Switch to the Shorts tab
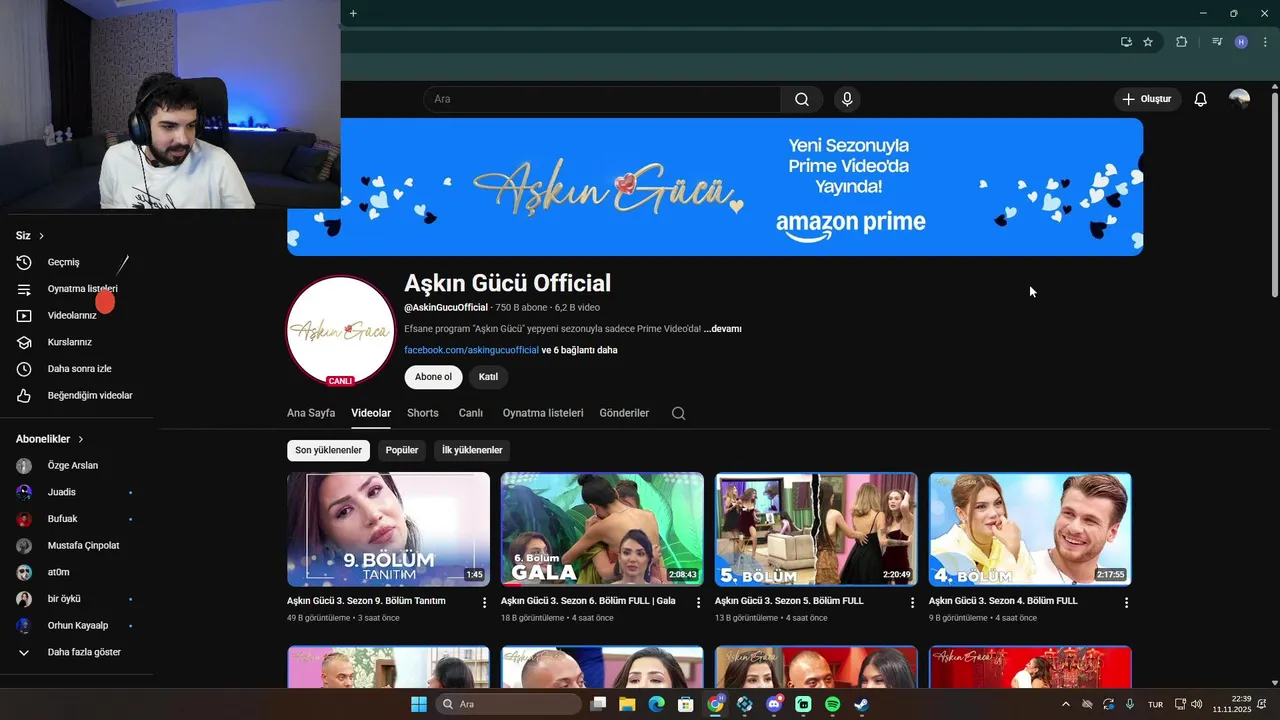This screenshot has height=720, width=1280. pyautogui.click(x=423, y=413)
